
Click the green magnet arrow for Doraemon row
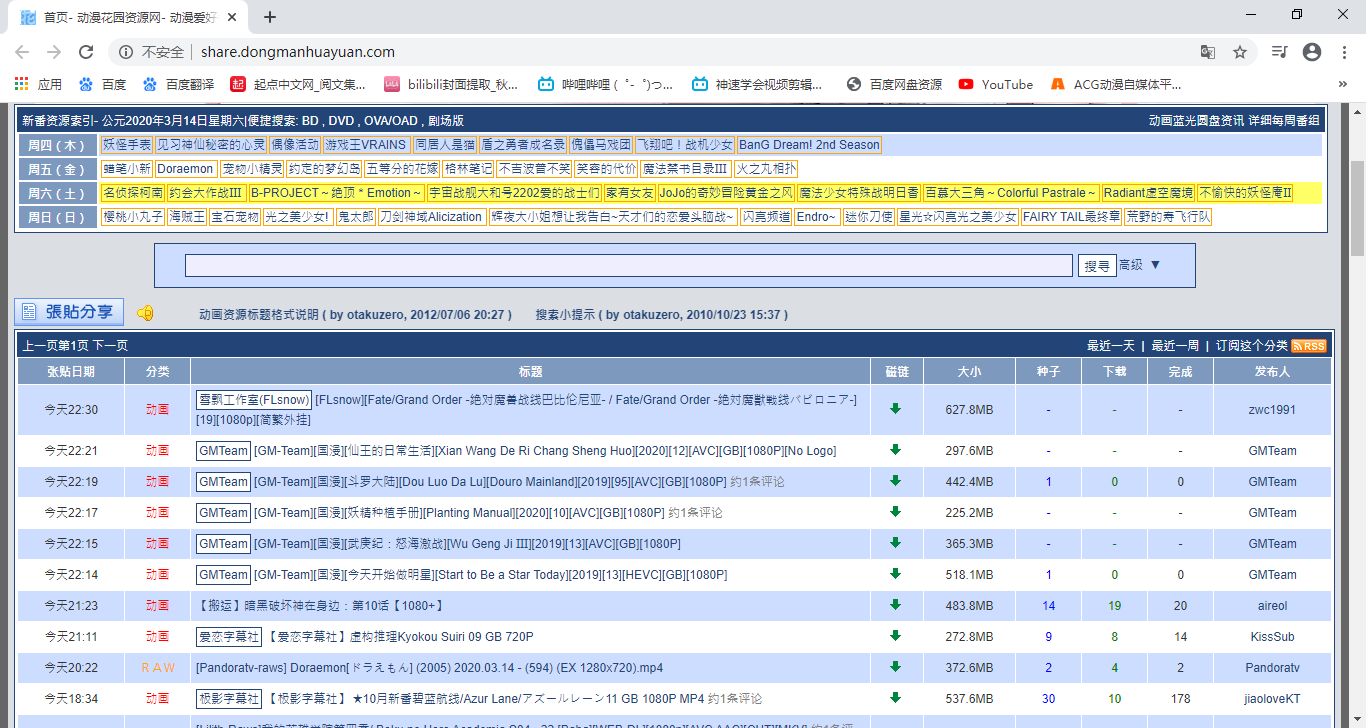[896, 667]
